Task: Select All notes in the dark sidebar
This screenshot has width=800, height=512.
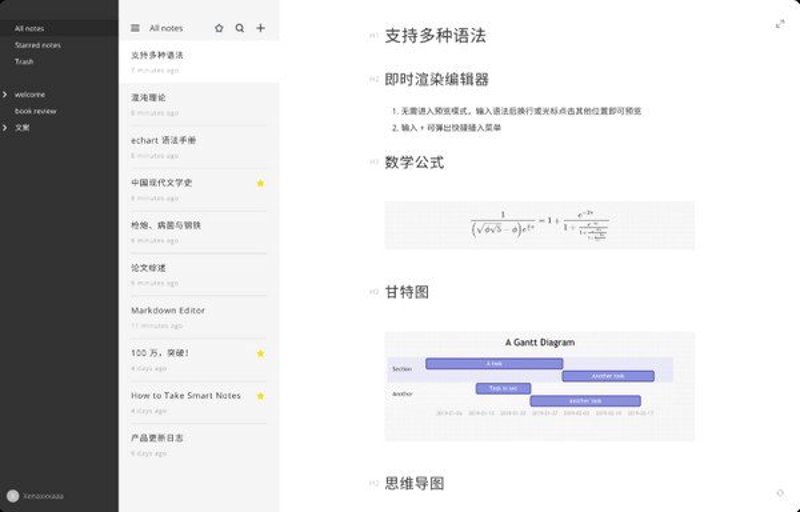Action: [59, 29]
